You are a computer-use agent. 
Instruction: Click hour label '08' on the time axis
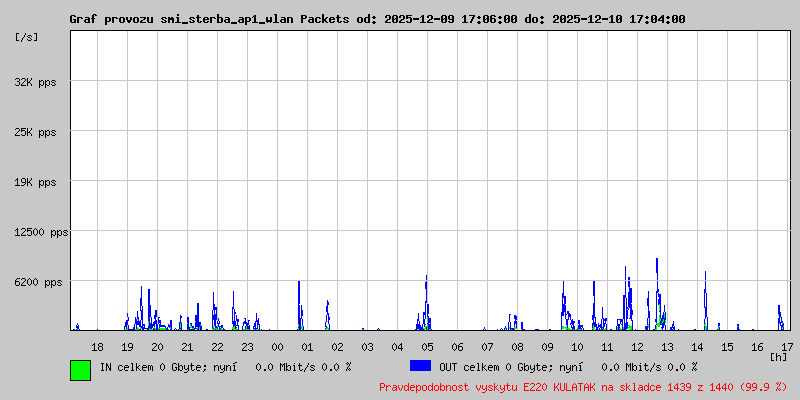pos(517,347)
